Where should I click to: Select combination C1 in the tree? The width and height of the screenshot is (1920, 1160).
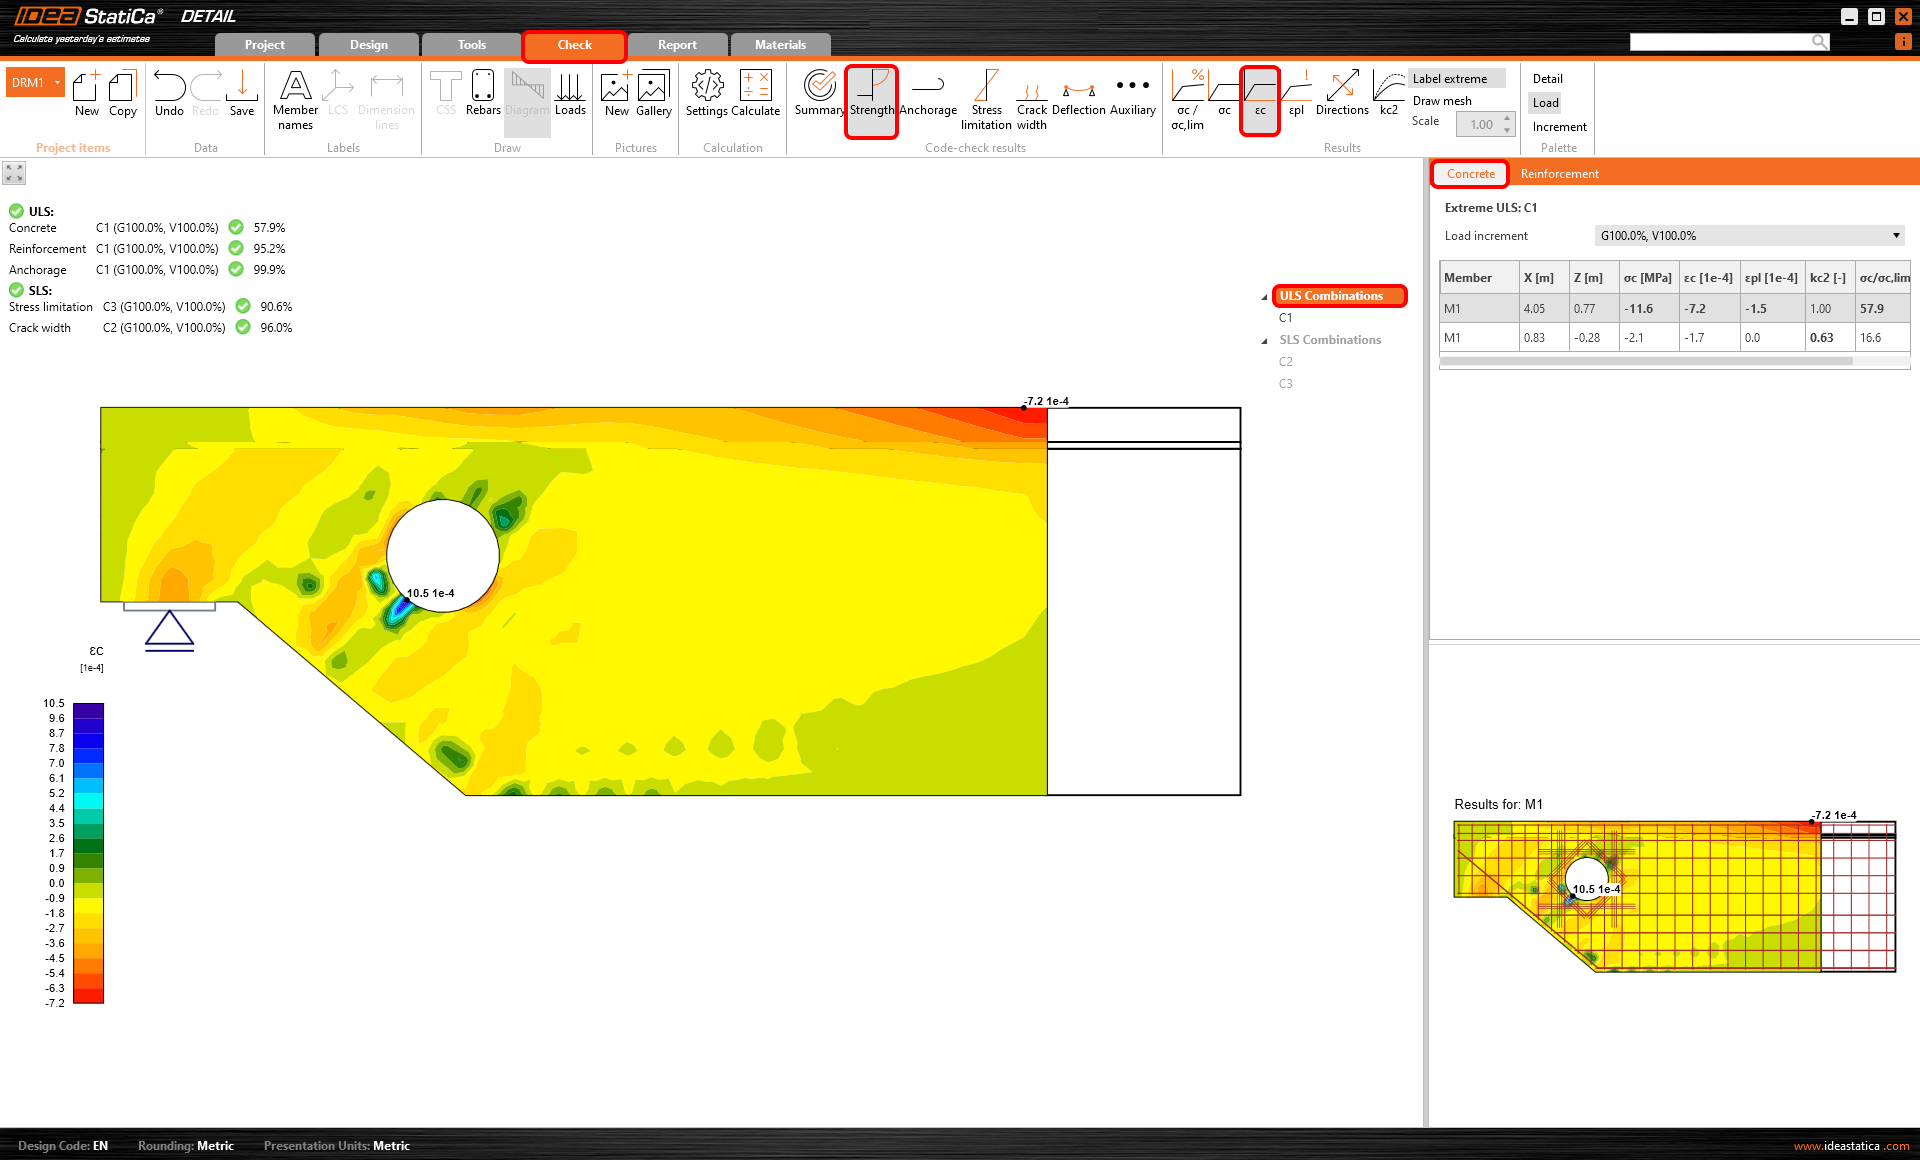coord(1286,318)
